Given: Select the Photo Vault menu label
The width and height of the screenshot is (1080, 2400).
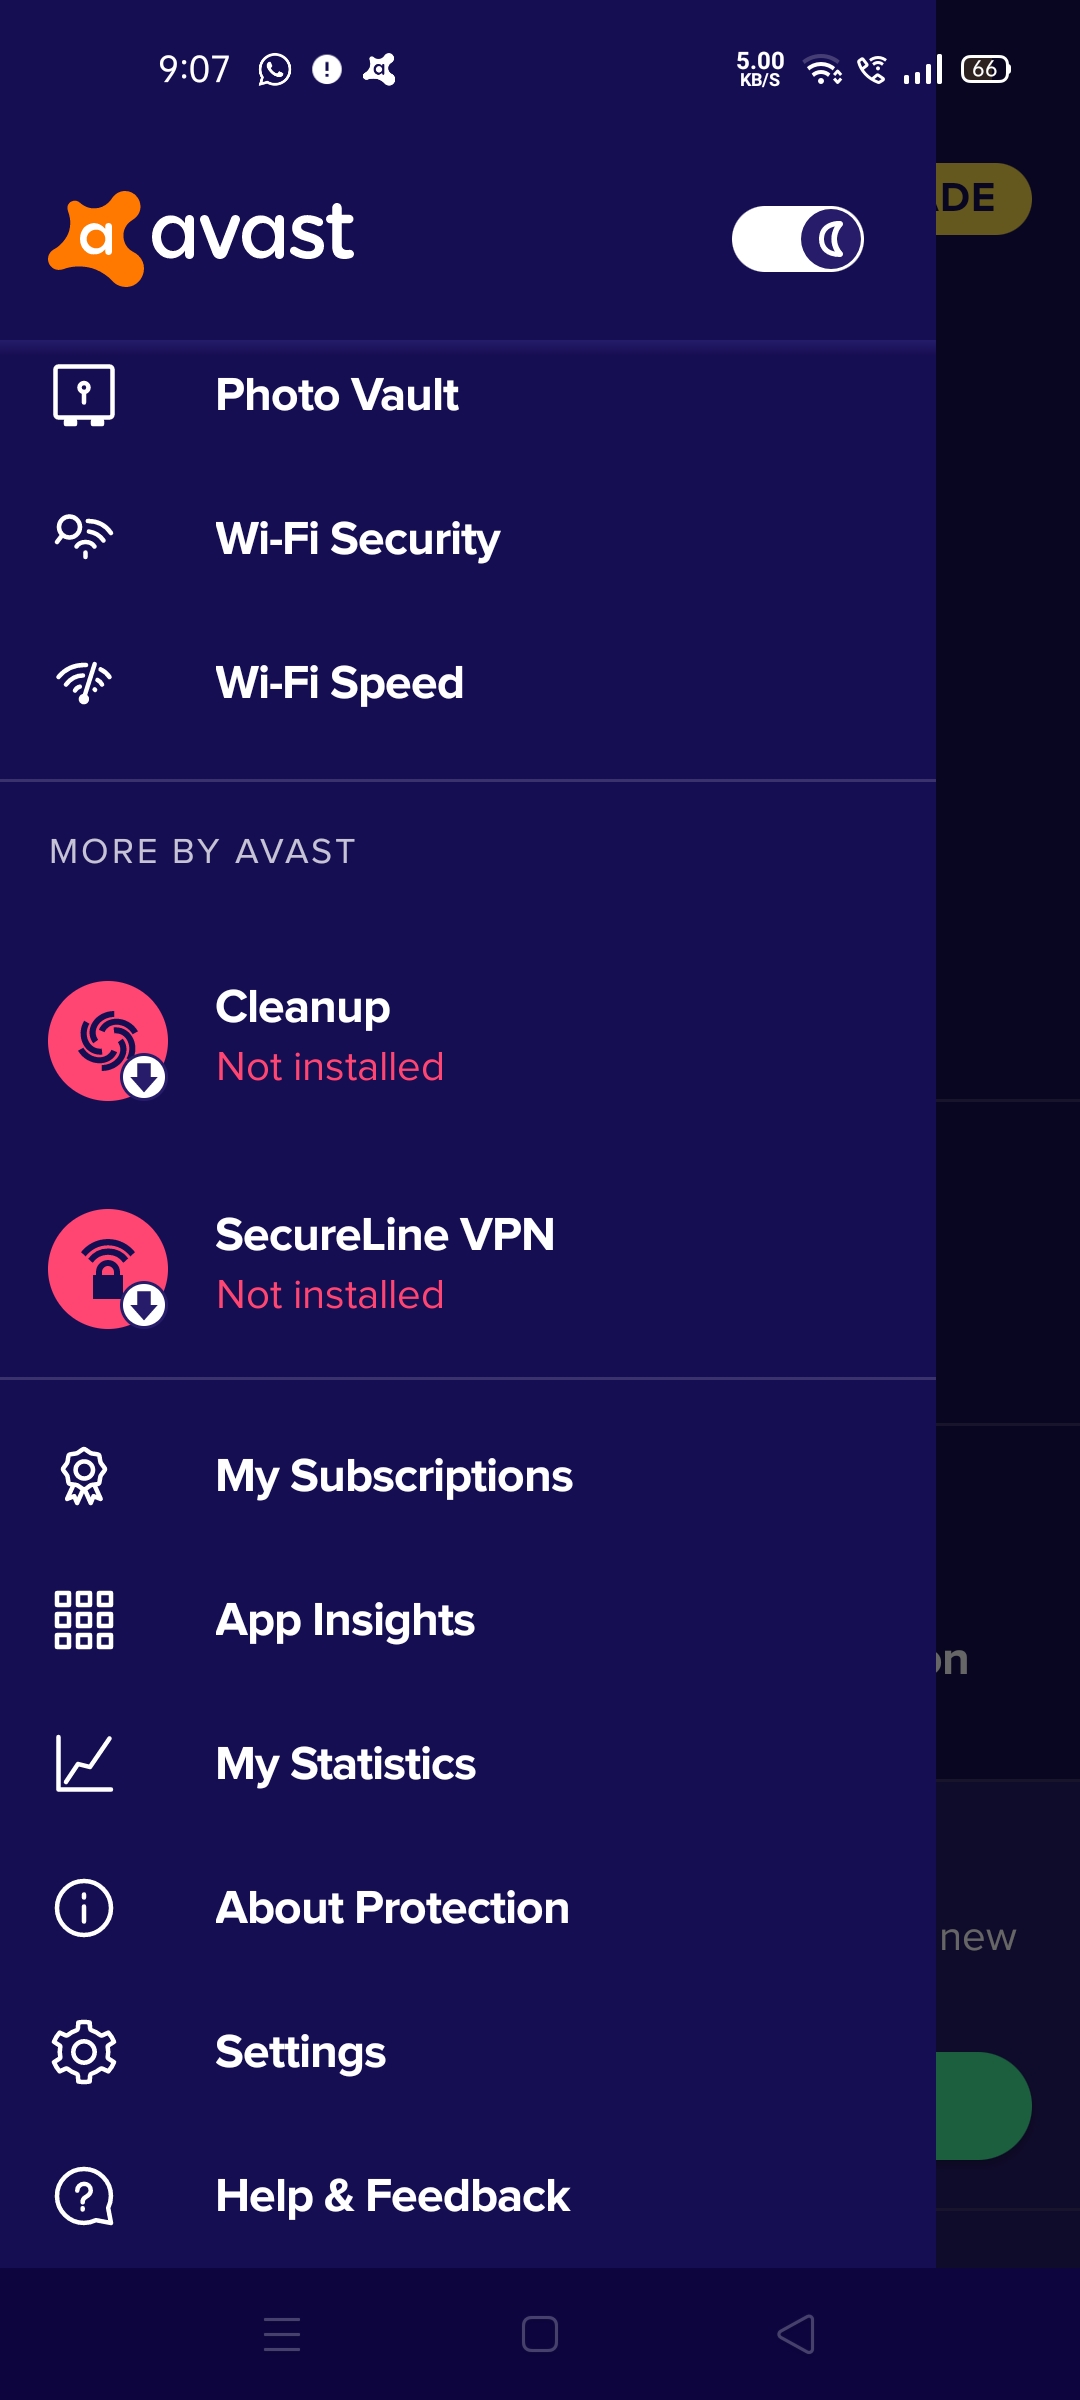Looking at the screenshot, I should [x=337, y=395].
